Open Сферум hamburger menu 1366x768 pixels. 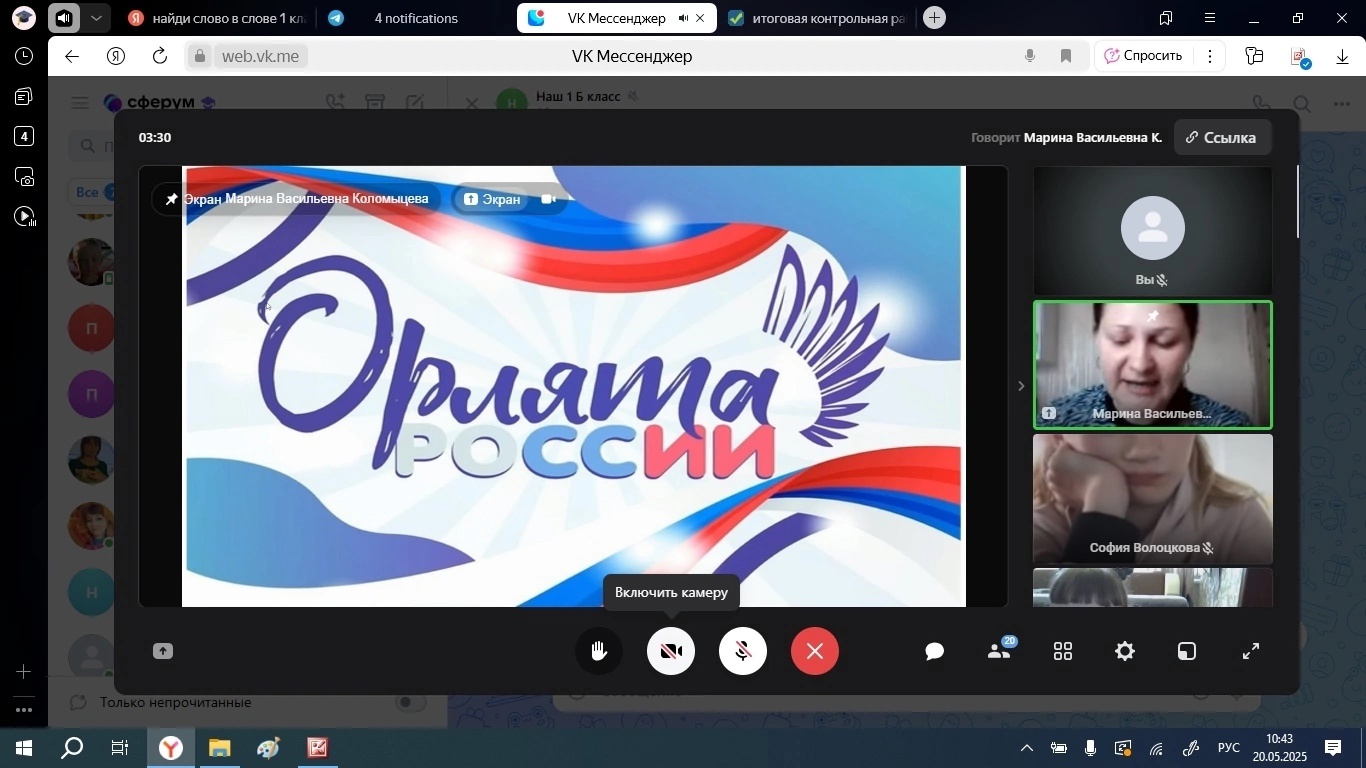coord(80,103)
